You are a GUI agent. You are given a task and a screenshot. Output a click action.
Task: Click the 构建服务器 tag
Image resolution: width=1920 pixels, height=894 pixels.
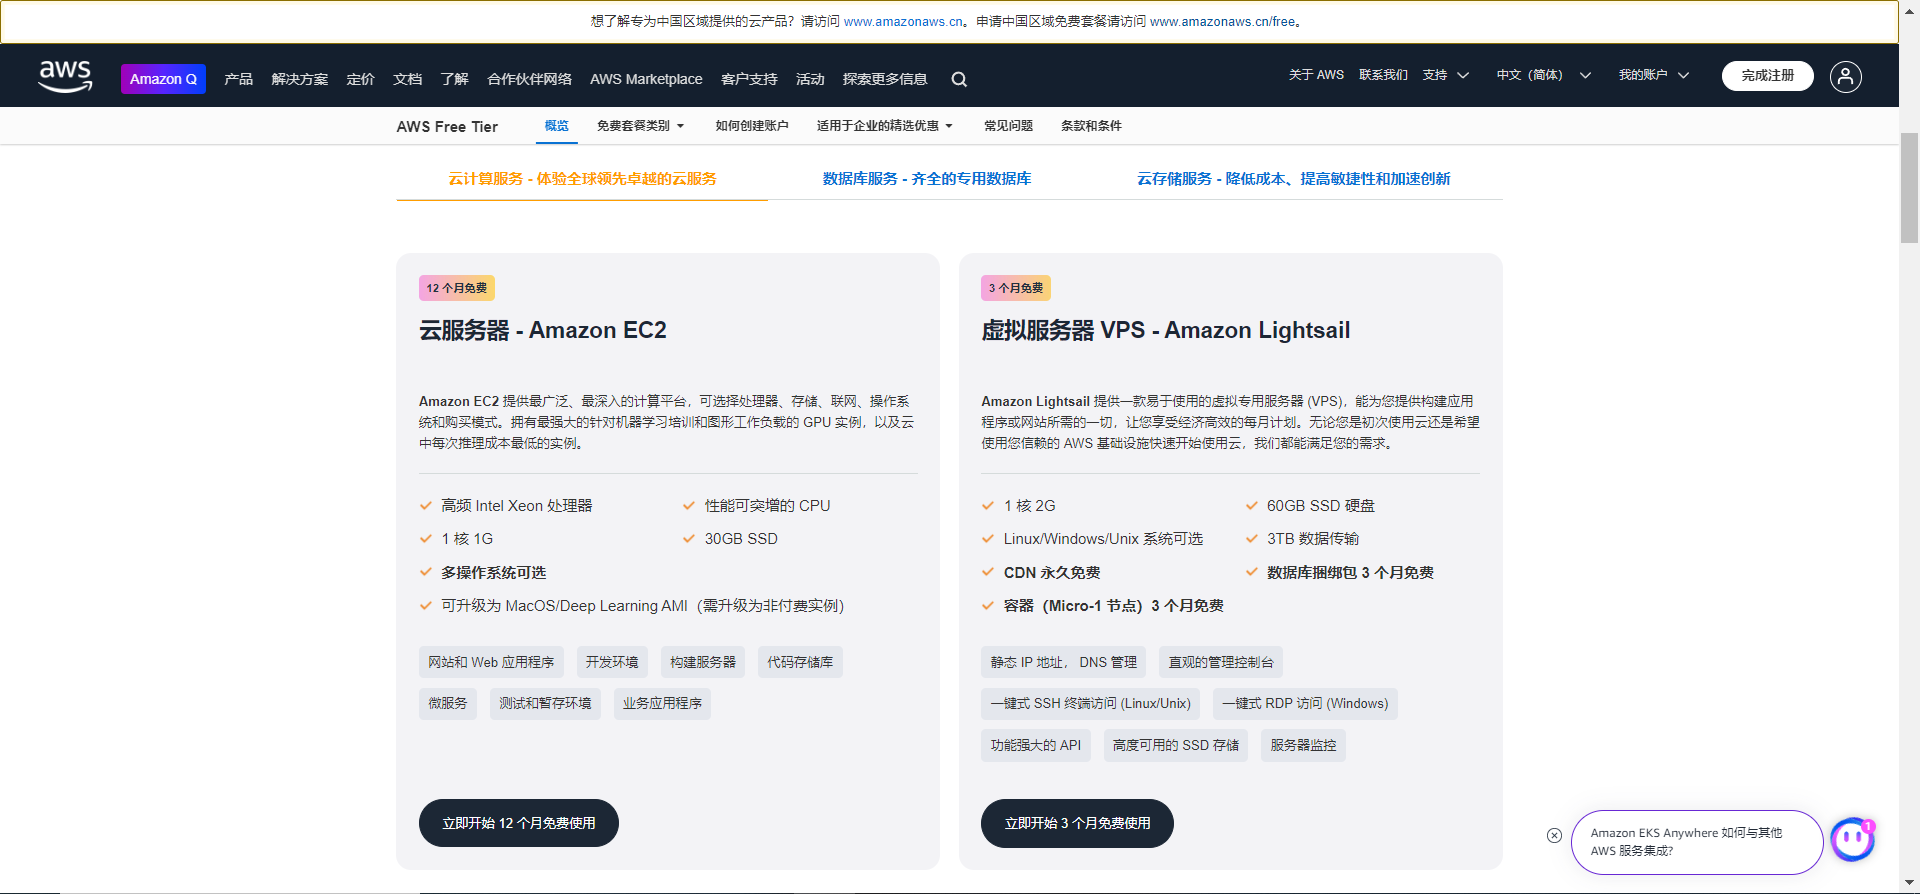coord(703,662)
